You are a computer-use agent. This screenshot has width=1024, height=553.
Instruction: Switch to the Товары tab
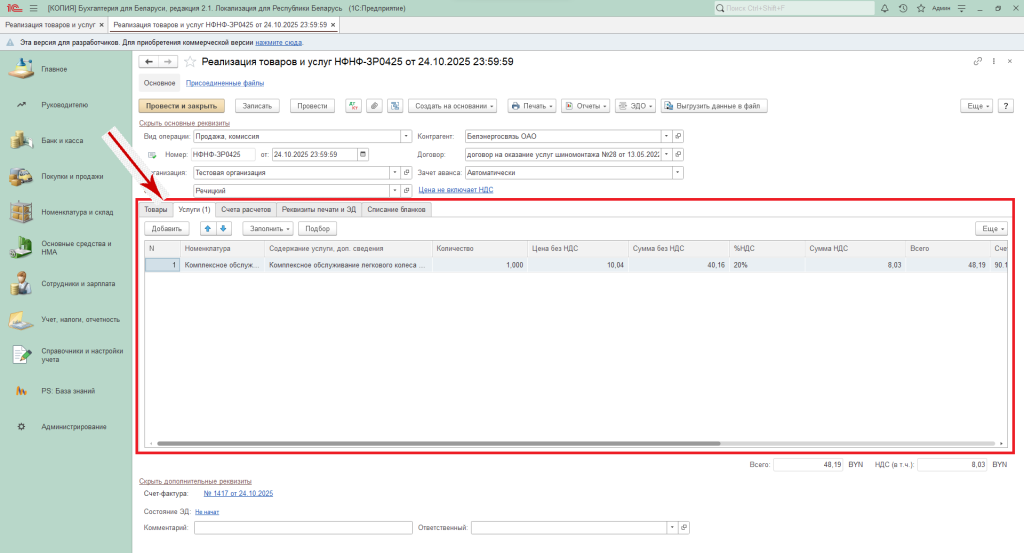click(x=156, y=210)
